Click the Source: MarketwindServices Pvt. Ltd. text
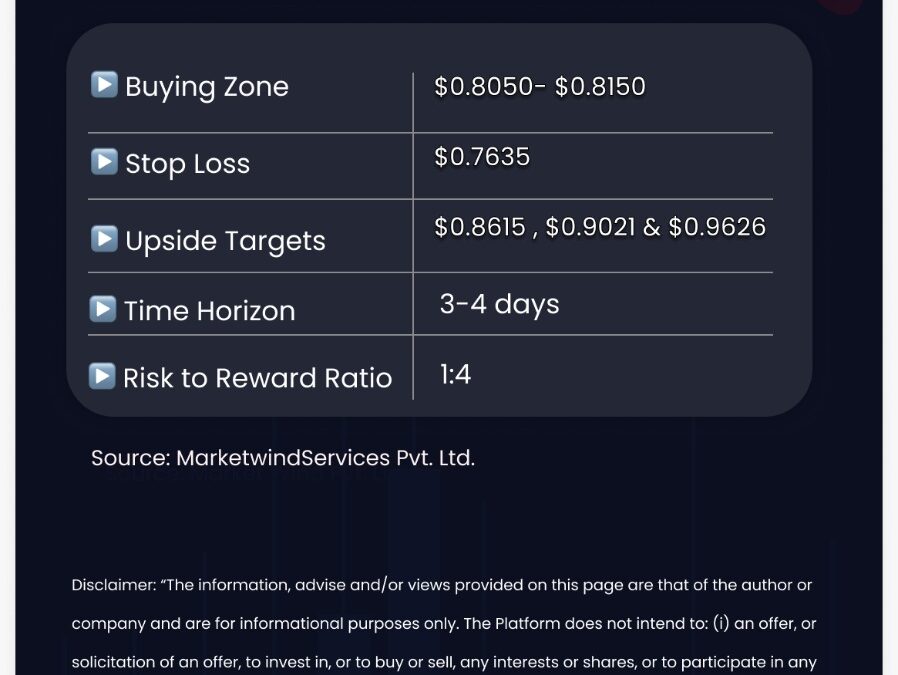Image resolution: width=898 pixels, height=675 pixels. point(283,458)
